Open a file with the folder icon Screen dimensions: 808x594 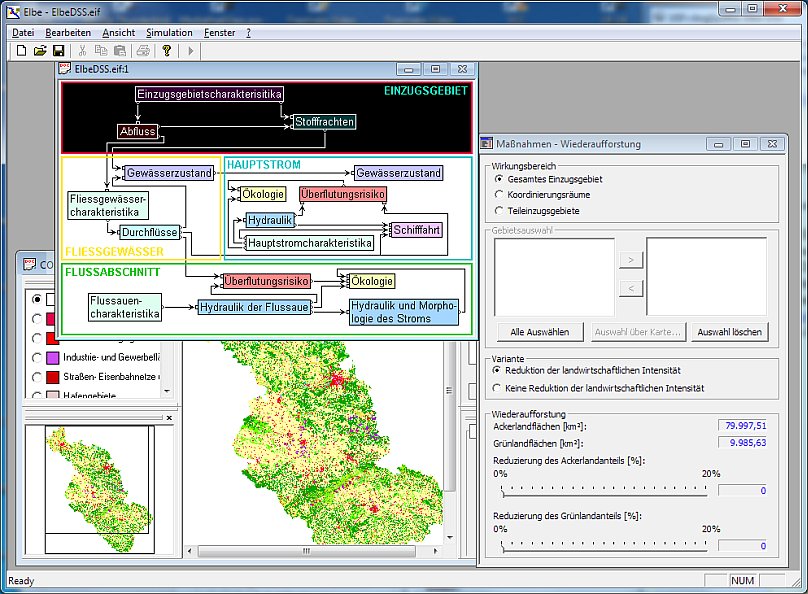coord(40,51)
